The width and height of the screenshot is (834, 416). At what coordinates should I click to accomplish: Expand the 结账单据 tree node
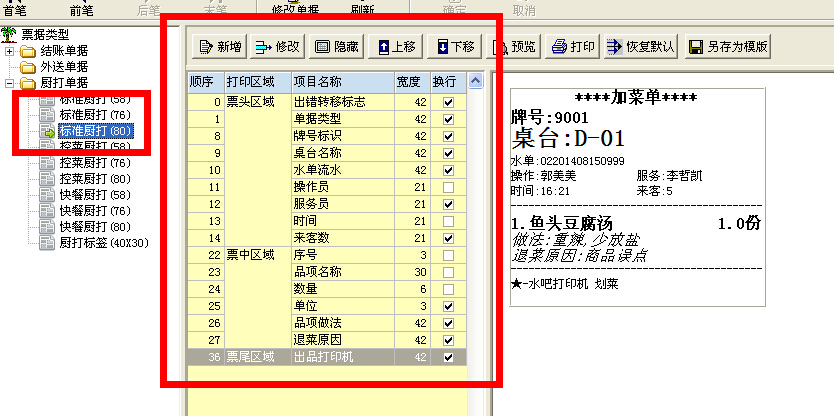tap(10, 51)
